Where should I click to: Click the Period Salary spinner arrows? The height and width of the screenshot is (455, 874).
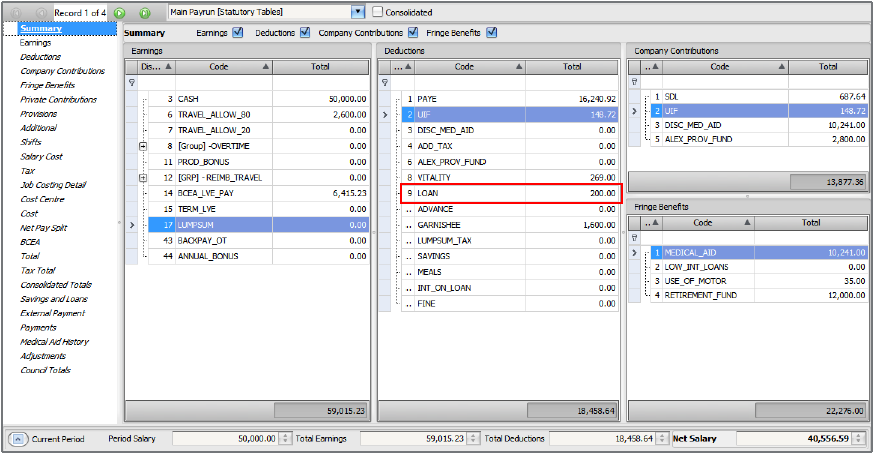pyautogui.click(x=285, y=439)
